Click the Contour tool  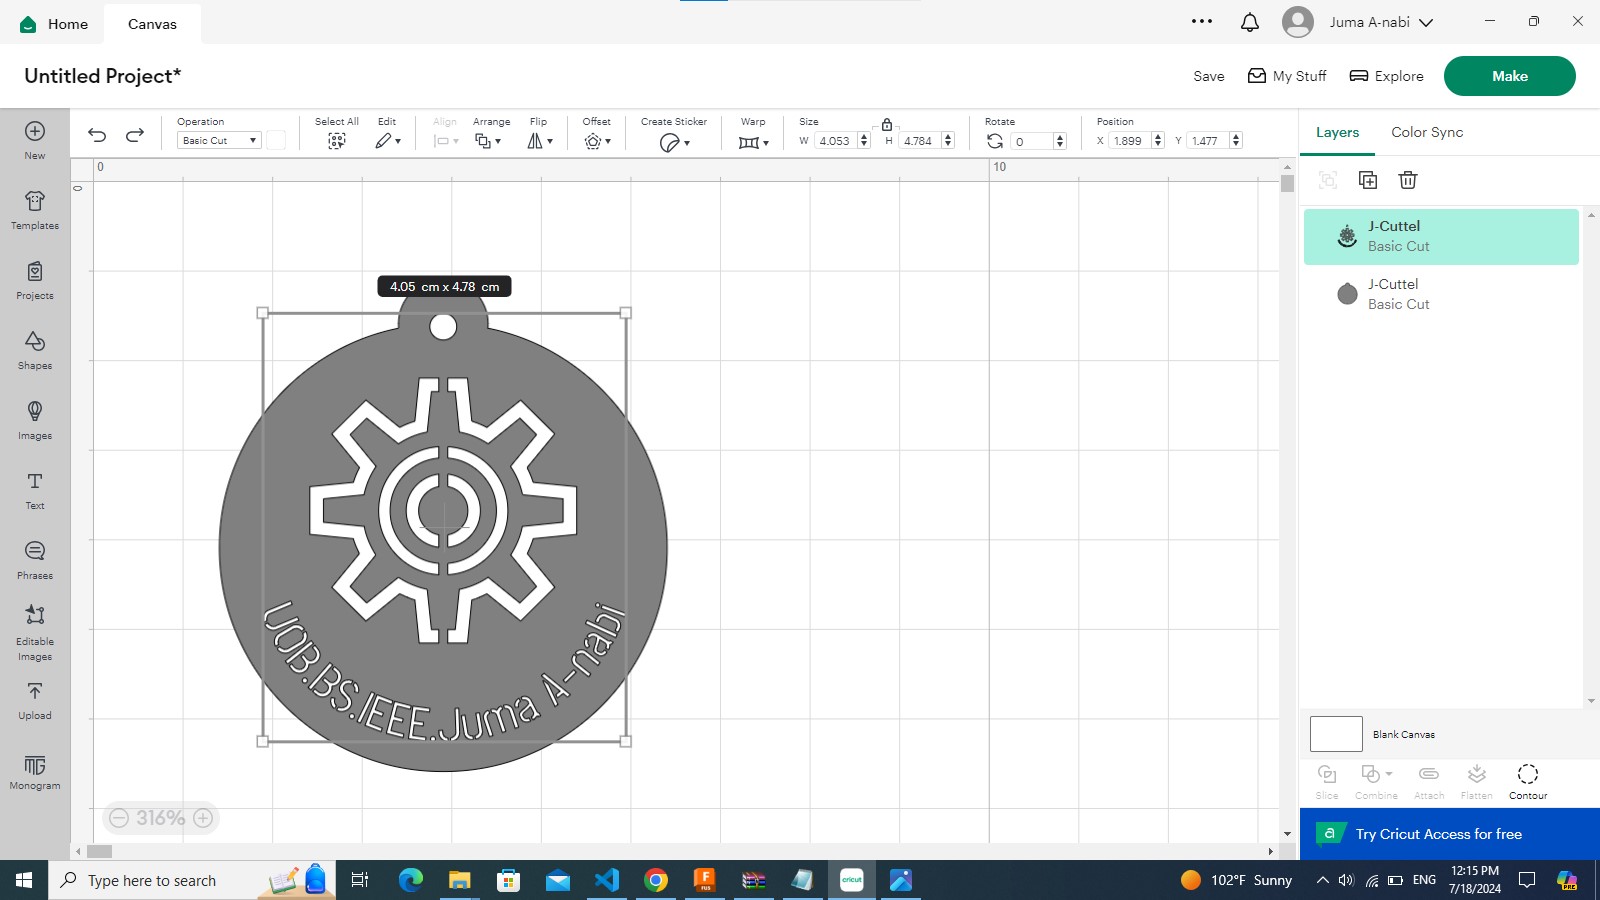(x=1528, y=781)
